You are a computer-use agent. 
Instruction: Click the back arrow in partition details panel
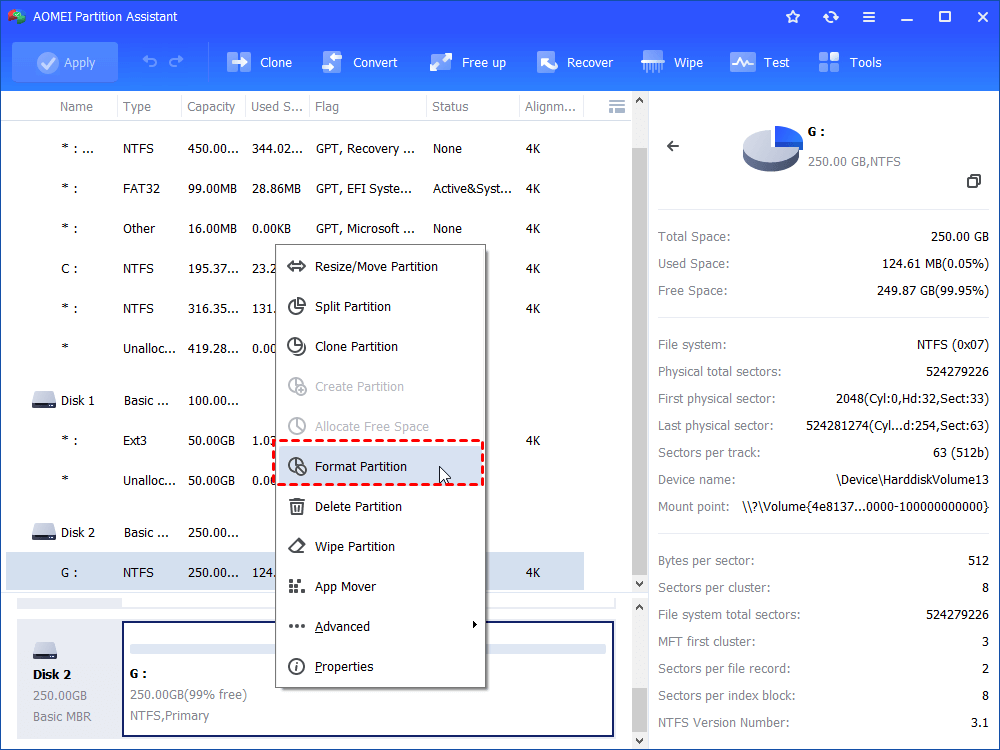point(673,145)
